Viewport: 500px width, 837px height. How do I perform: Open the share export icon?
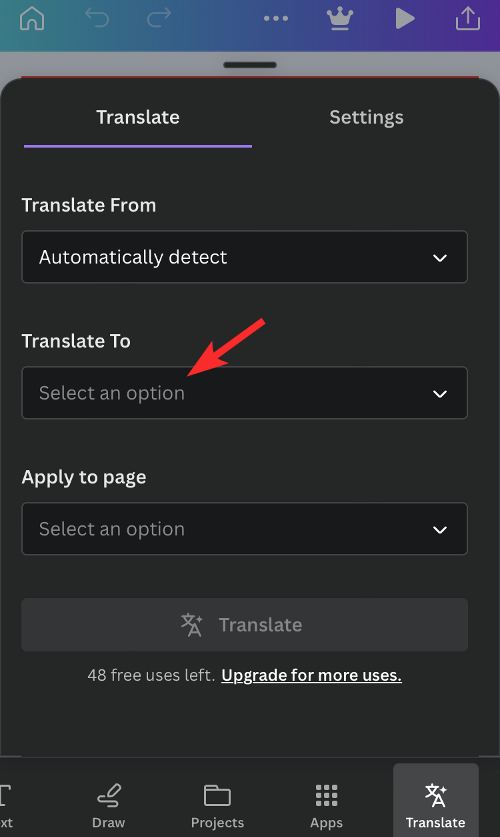pyautogui.click(x=468, y=18)
